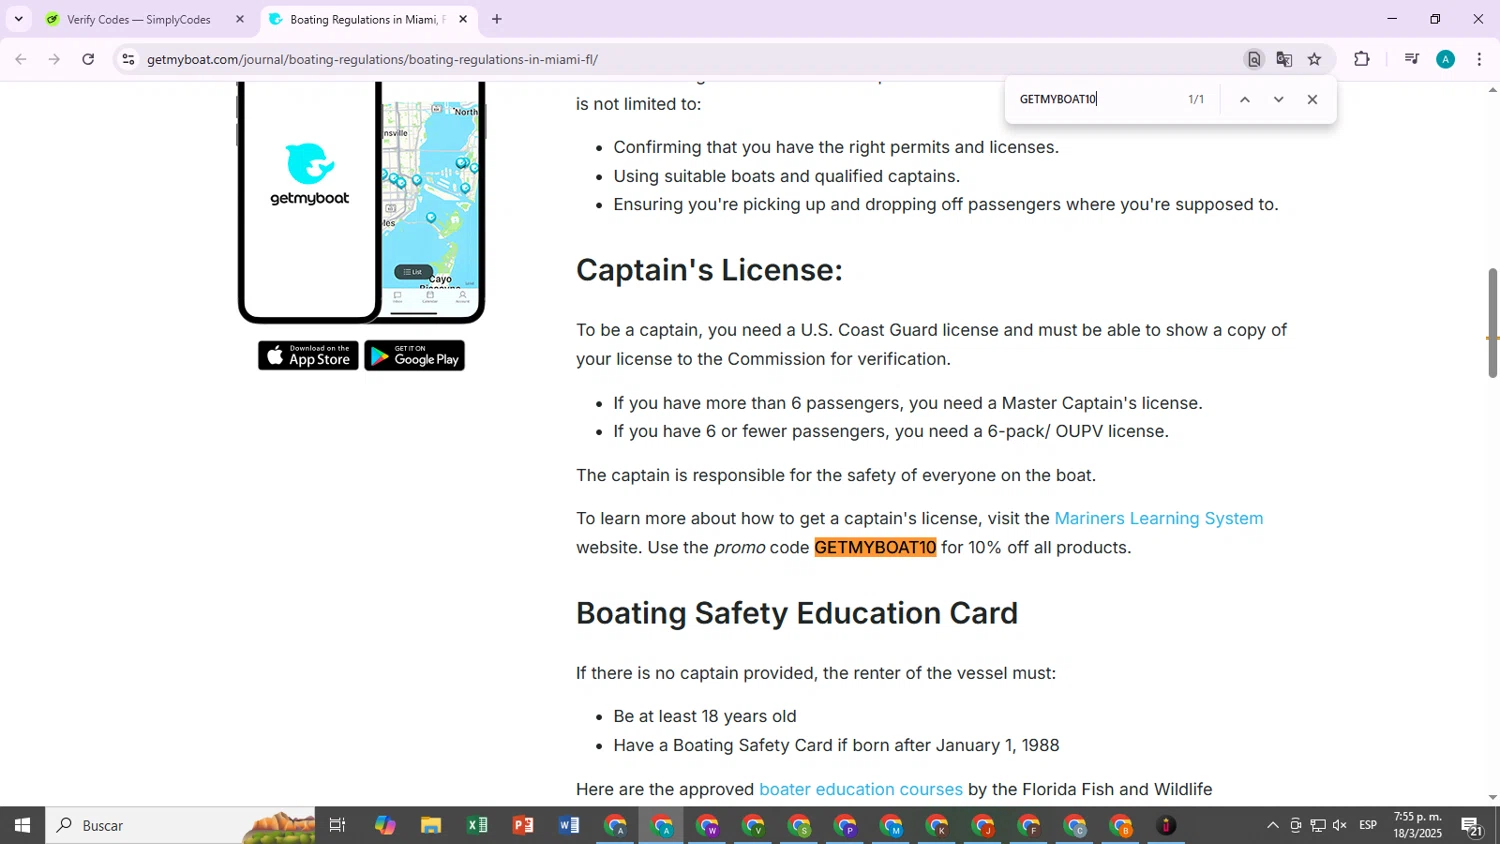
Task: Switch to Chrome profile W taskbar icon
Action: coord(708,826)
